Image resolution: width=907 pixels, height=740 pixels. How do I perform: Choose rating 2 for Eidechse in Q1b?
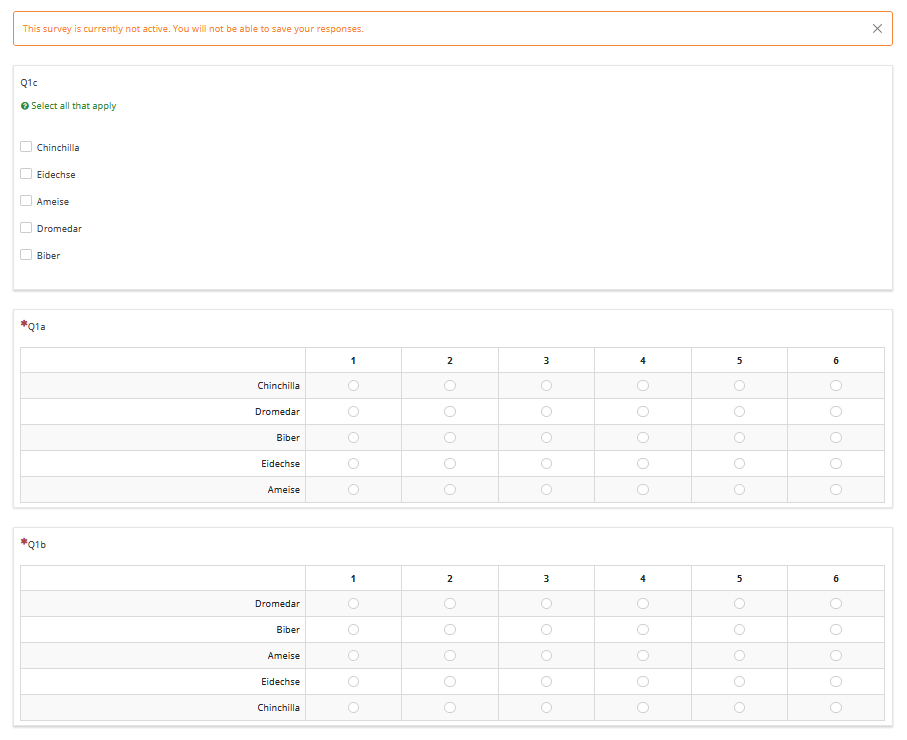click(450, 682)
